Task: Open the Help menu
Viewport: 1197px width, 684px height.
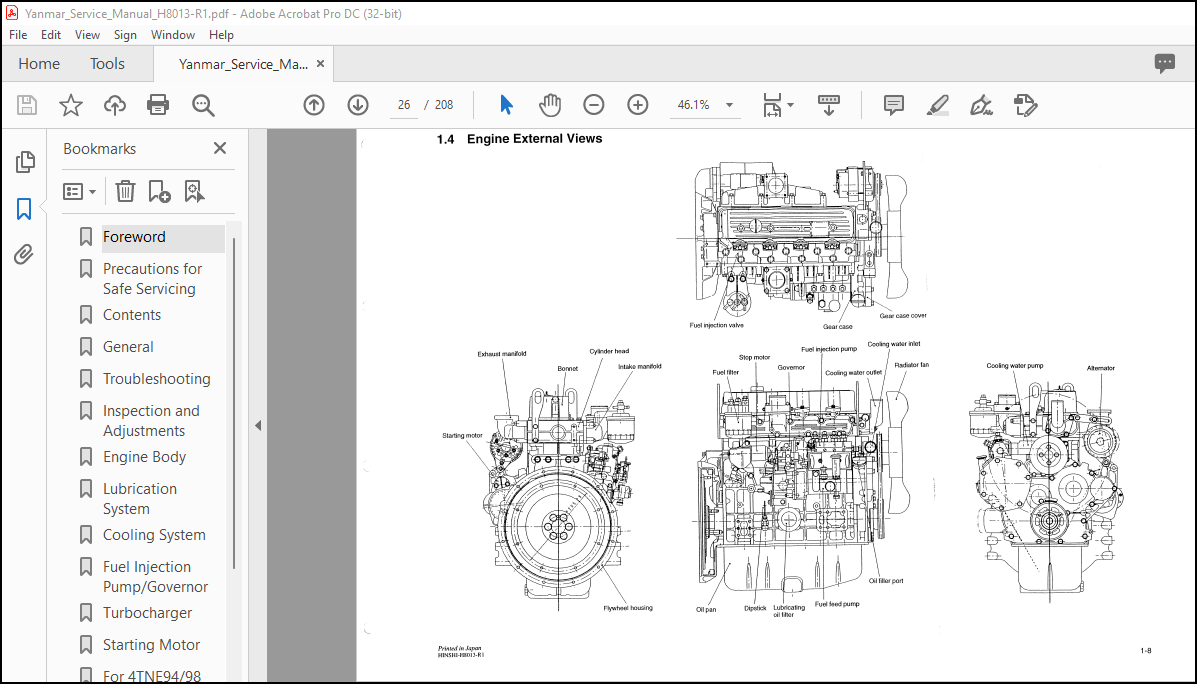Action: (x=221, y=34)
